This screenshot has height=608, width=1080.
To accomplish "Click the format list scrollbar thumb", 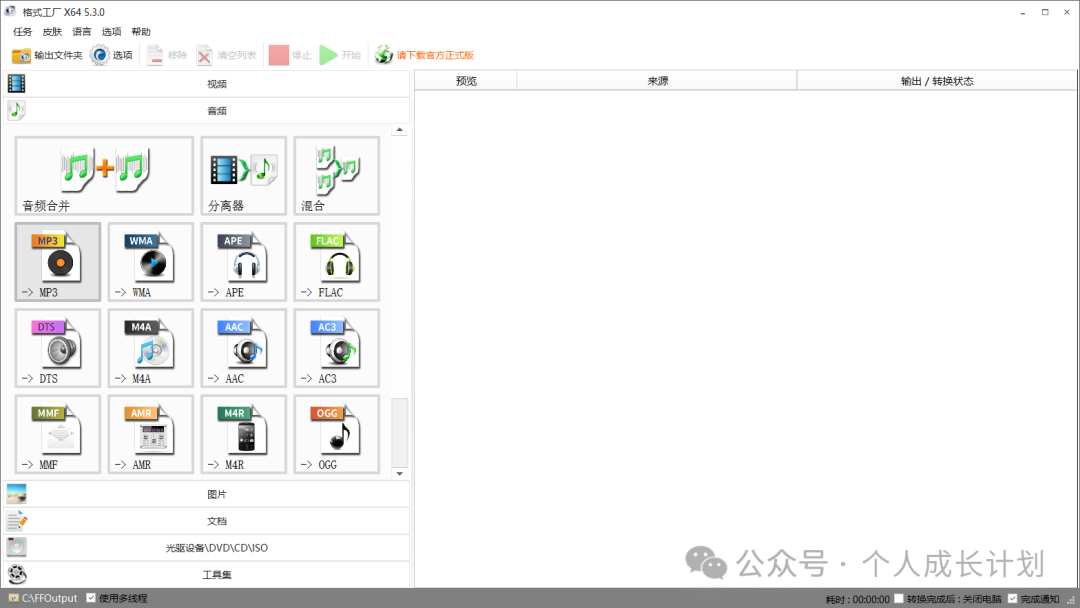I will click(x=399, y=432).
